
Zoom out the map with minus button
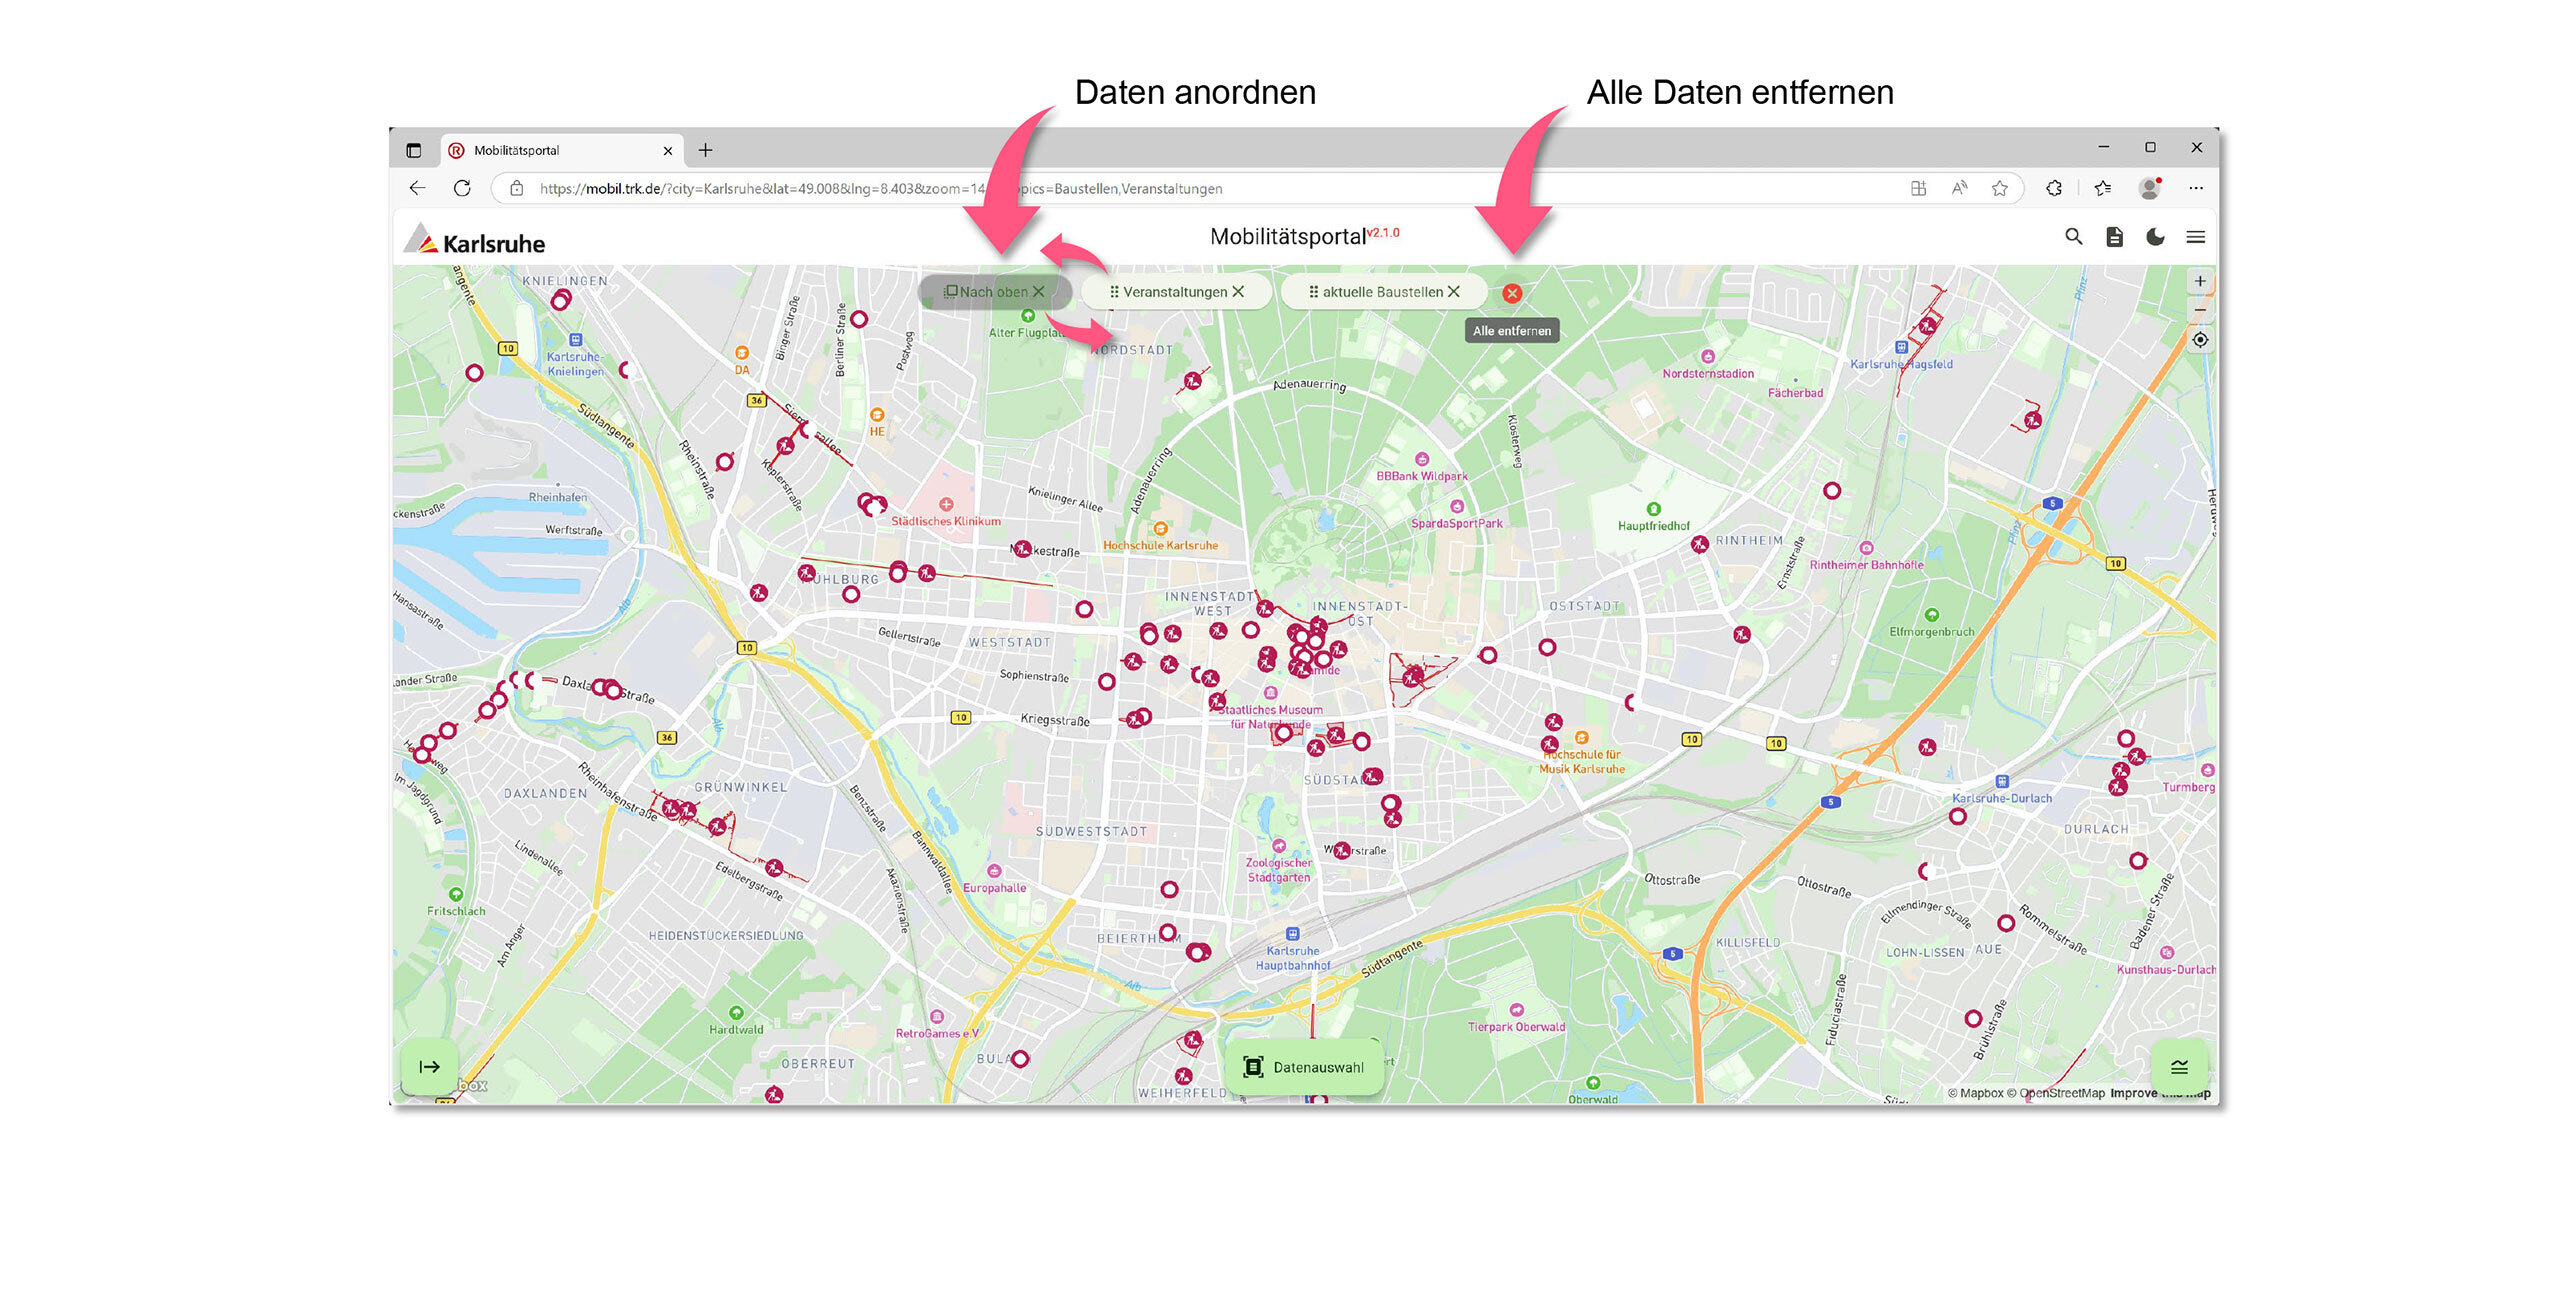pyautogui.click(x=2200, y=309)
